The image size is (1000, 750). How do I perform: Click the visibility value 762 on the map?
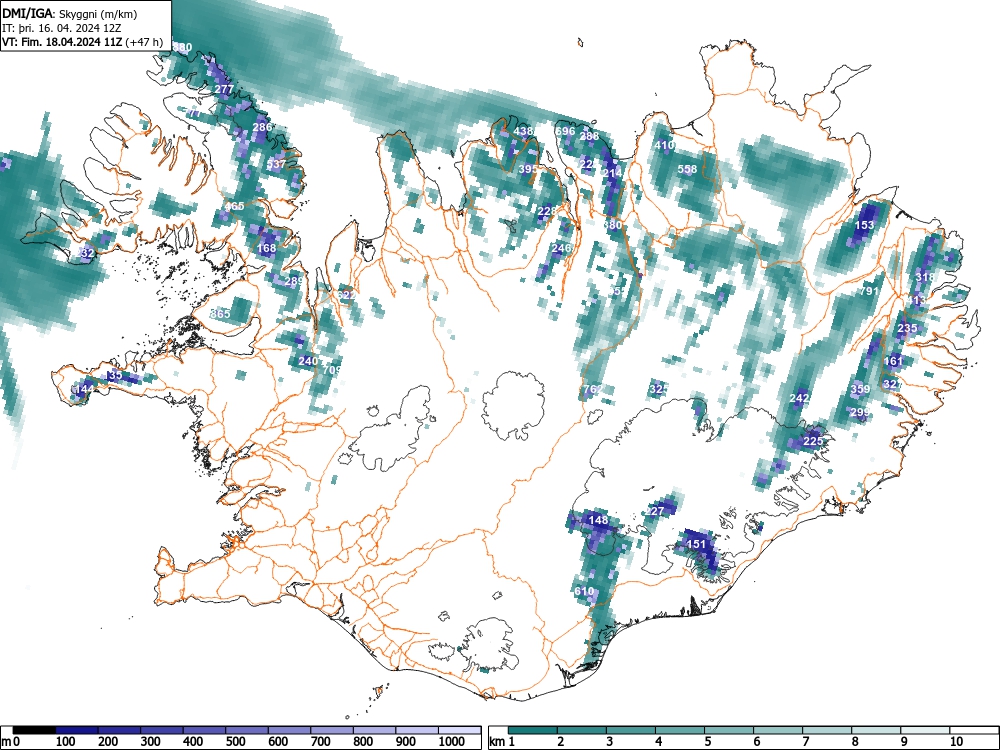(x=593, y=389)
